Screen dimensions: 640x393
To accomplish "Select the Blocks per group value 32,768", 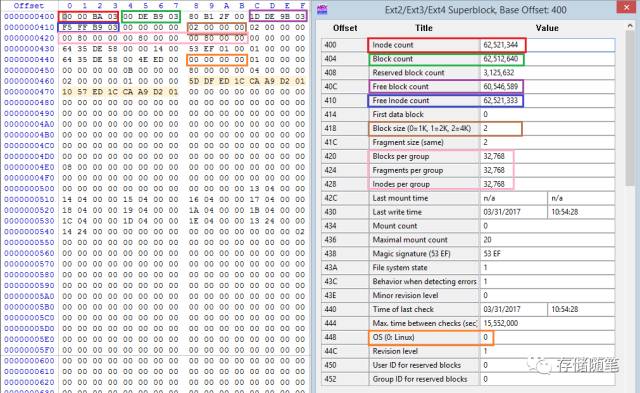I will [494, 156].
